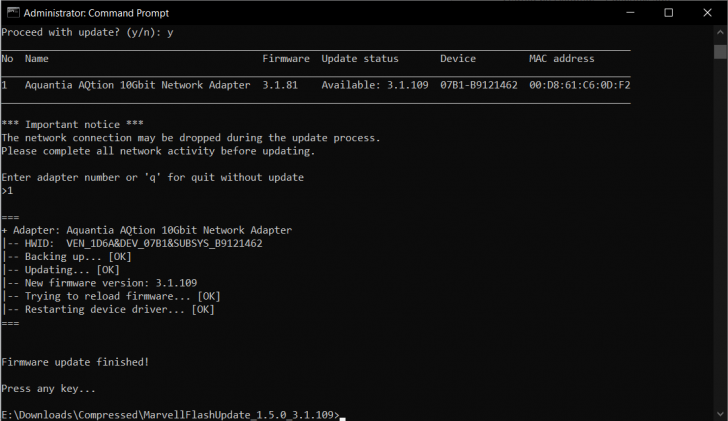
Task: Click the MAC address 00:D8:61:C6:0D:F2
Action: [579, 85]
